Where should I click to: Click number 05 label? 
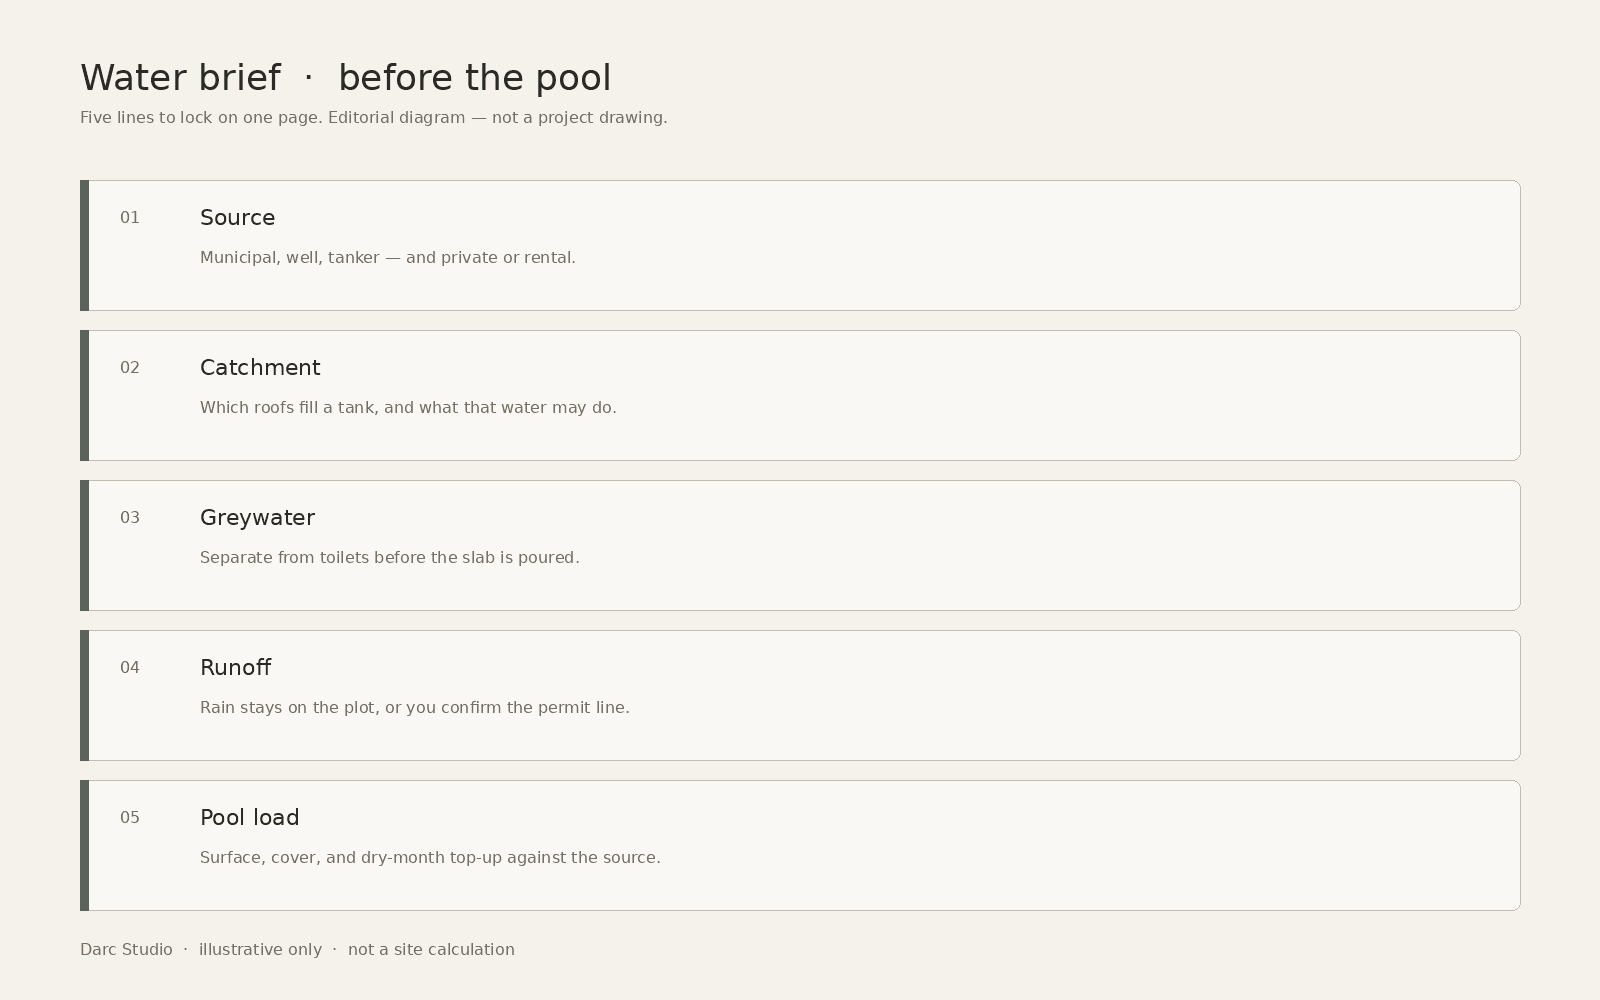pyautogui.click(x=130, y=817)
